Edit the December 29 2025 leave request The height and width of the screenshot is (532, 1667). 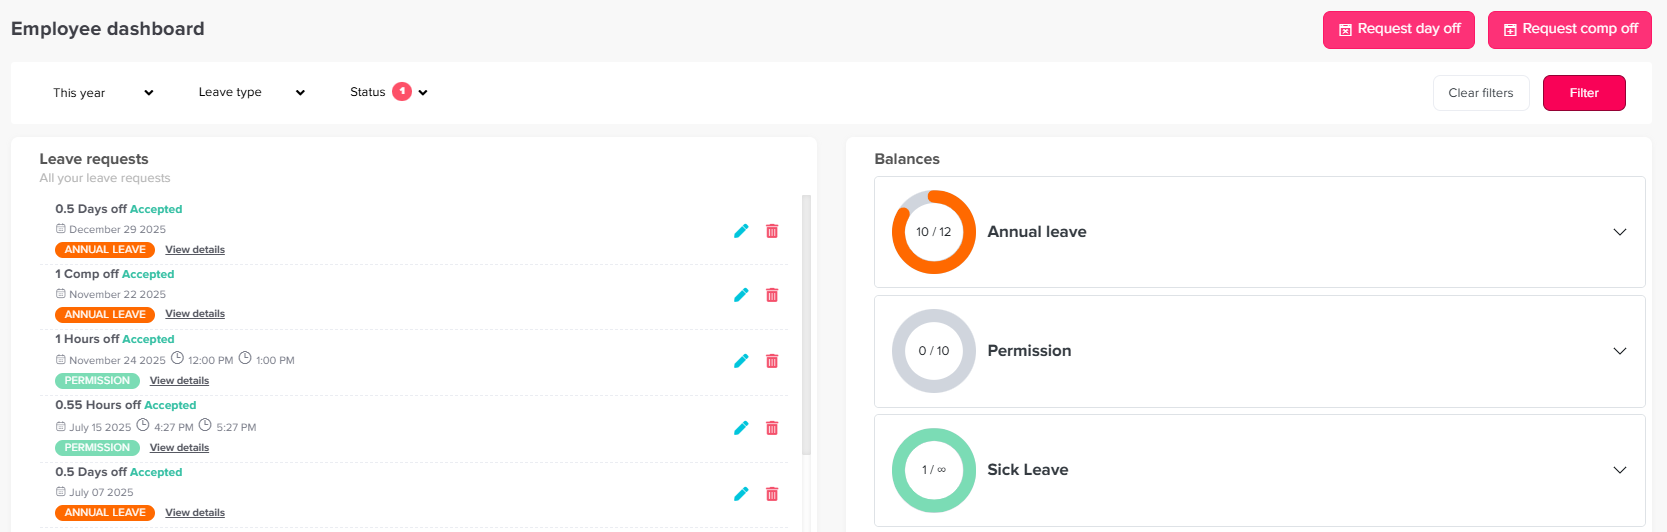pos(741,231)
